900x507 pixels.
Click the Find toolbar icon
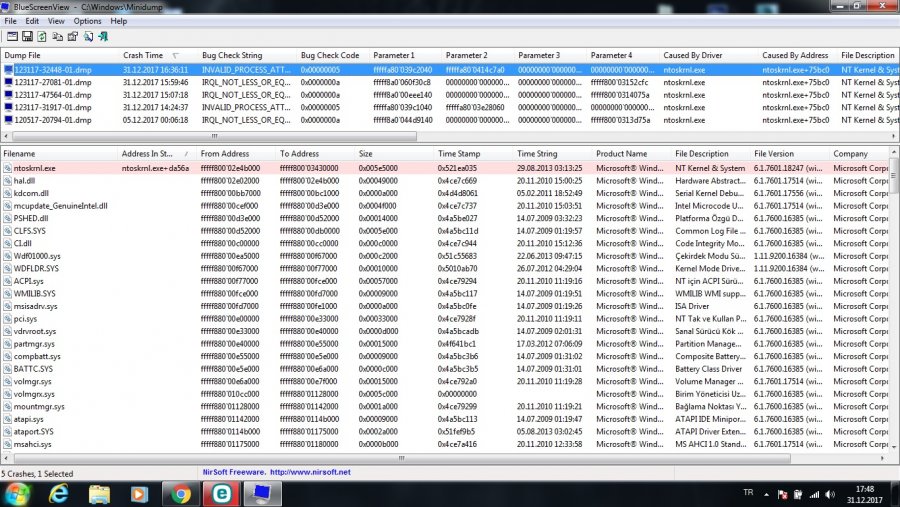click(x=88, y=37)
